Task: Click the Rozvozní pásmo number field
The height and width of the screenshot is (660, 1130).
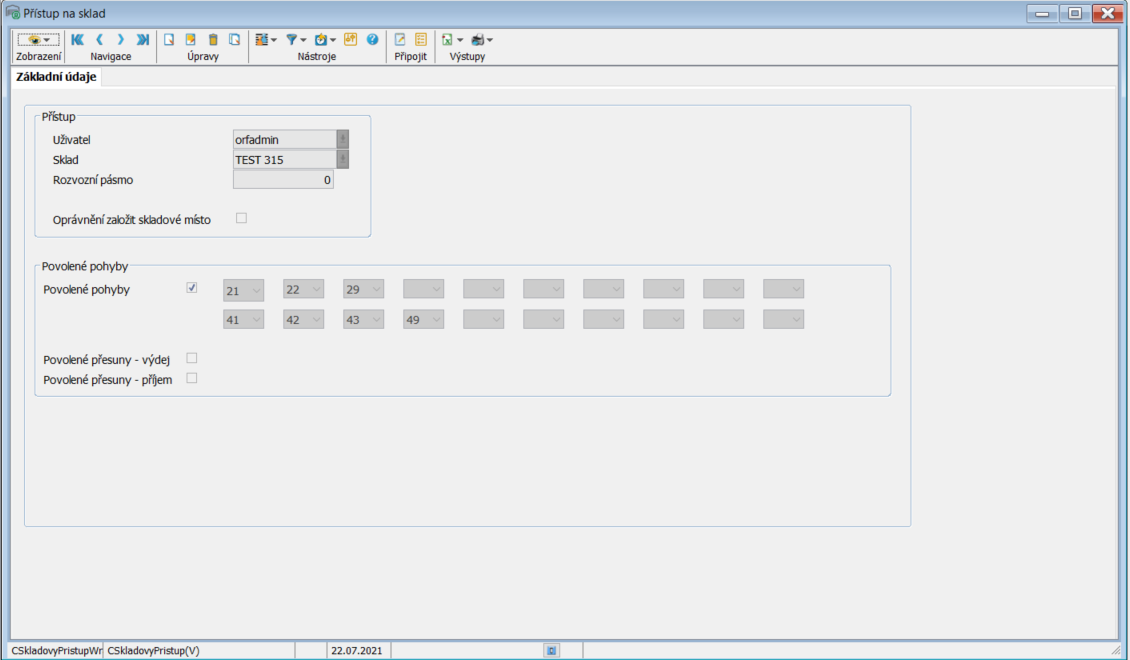Action: (x=283, y=180)
